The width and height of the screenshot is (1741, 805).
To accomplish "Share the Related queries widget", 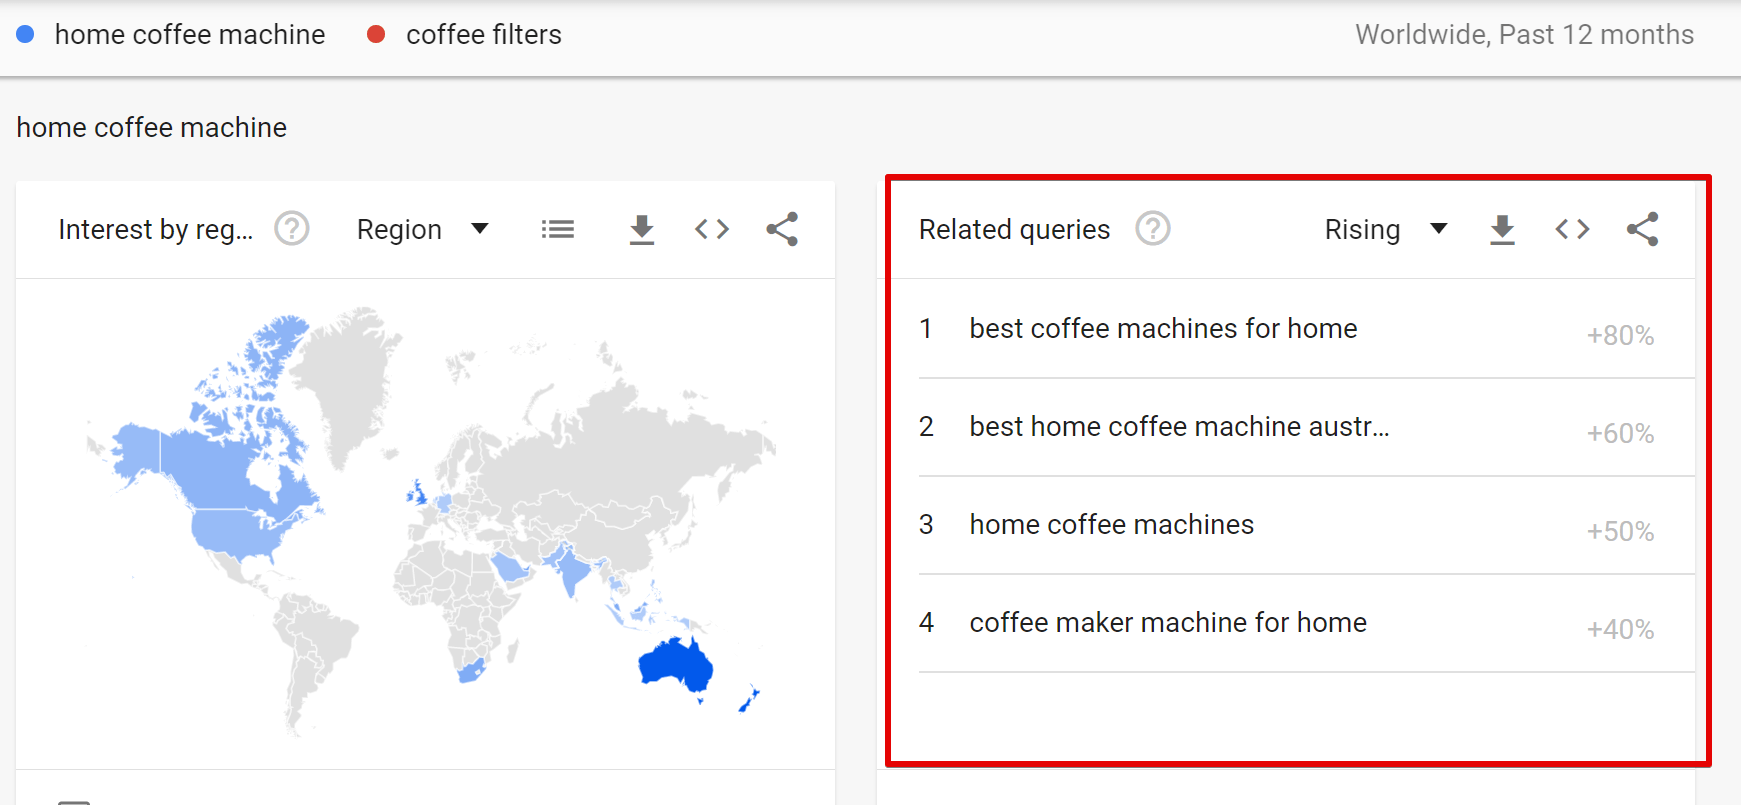I will (x=1642, y=229).
